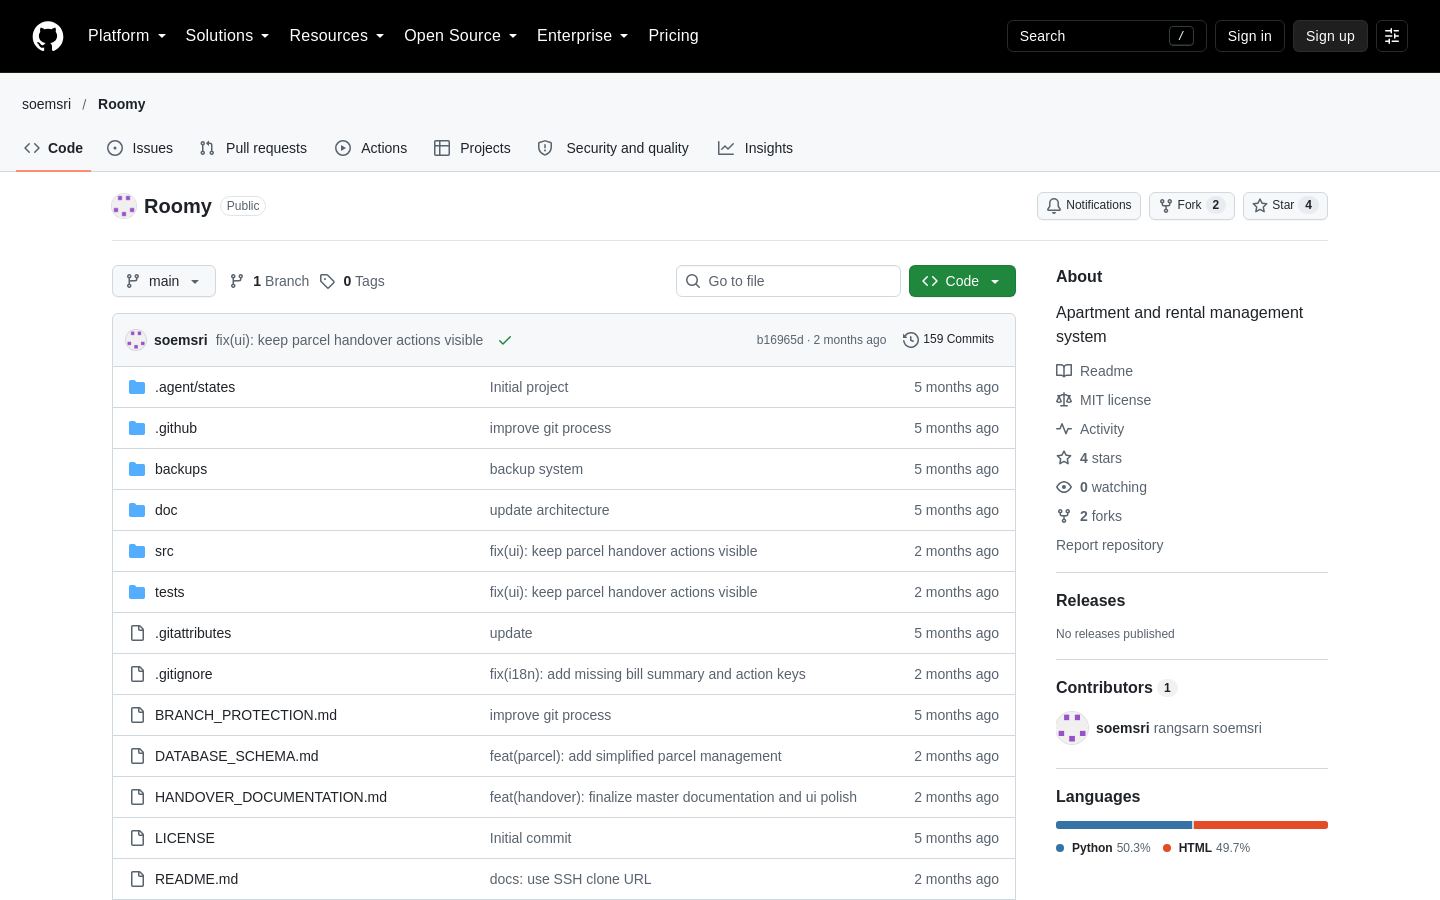This screenshot has height=900, width=1440.
Task: Open the Projects tab
Action: [472, 148]
